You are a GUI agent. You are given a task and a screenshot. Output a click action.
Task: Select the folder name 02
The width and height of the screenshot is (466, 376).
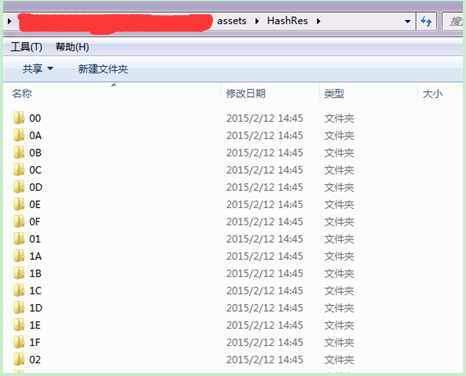(x=35, y=360)
